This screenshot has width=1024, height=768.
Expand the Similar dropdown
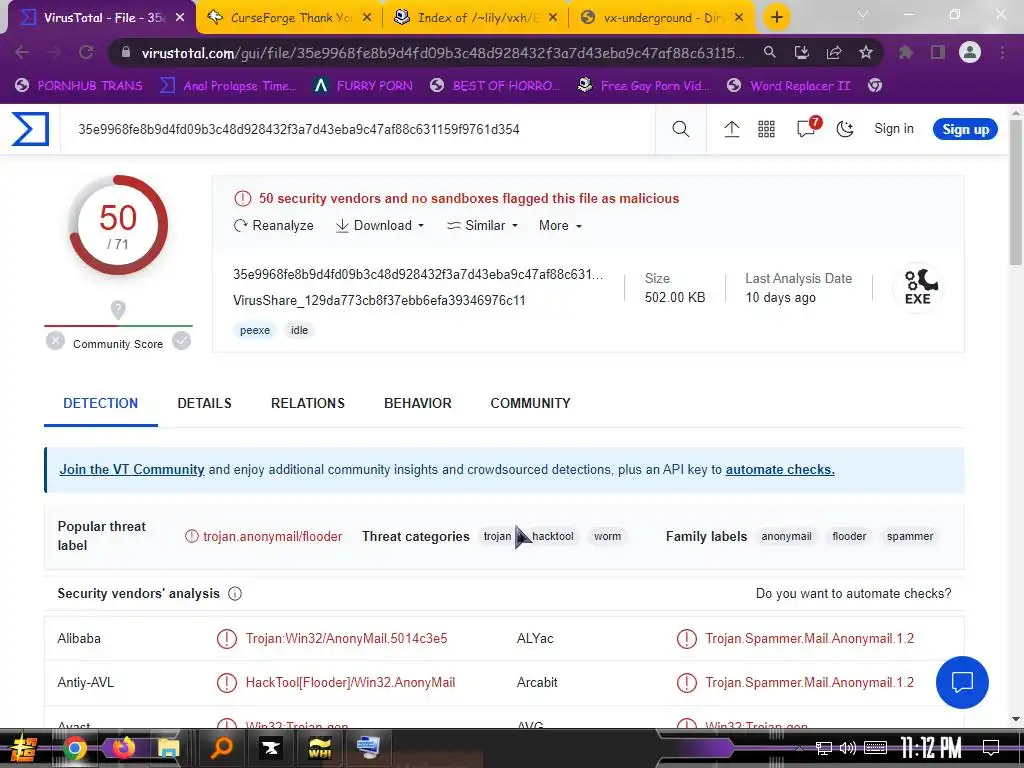tap(482, 225)
